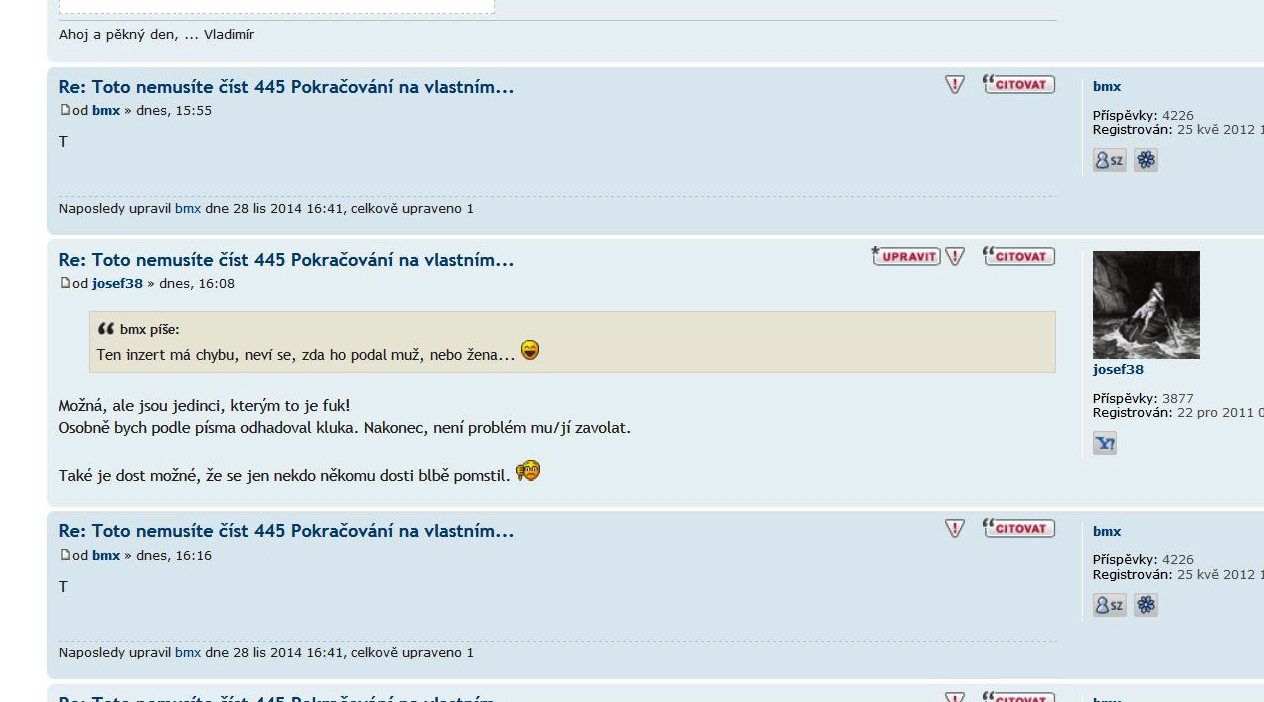The width and height of the screenshot is (1264, 702).
Task: Open bmx's ICQ icon in 16:16 post
Action: click(1146, 605)
